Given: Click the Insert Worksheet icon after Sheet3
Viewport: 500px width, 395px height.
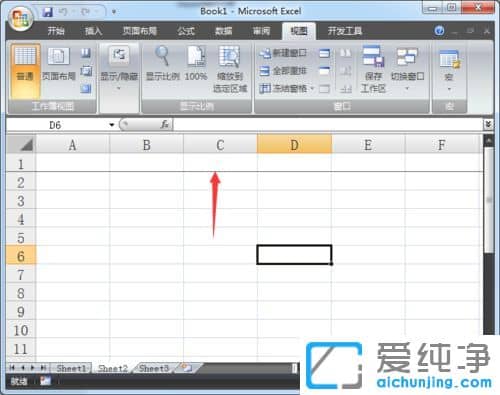Looking at the screenshot, I should coord(187,368).
